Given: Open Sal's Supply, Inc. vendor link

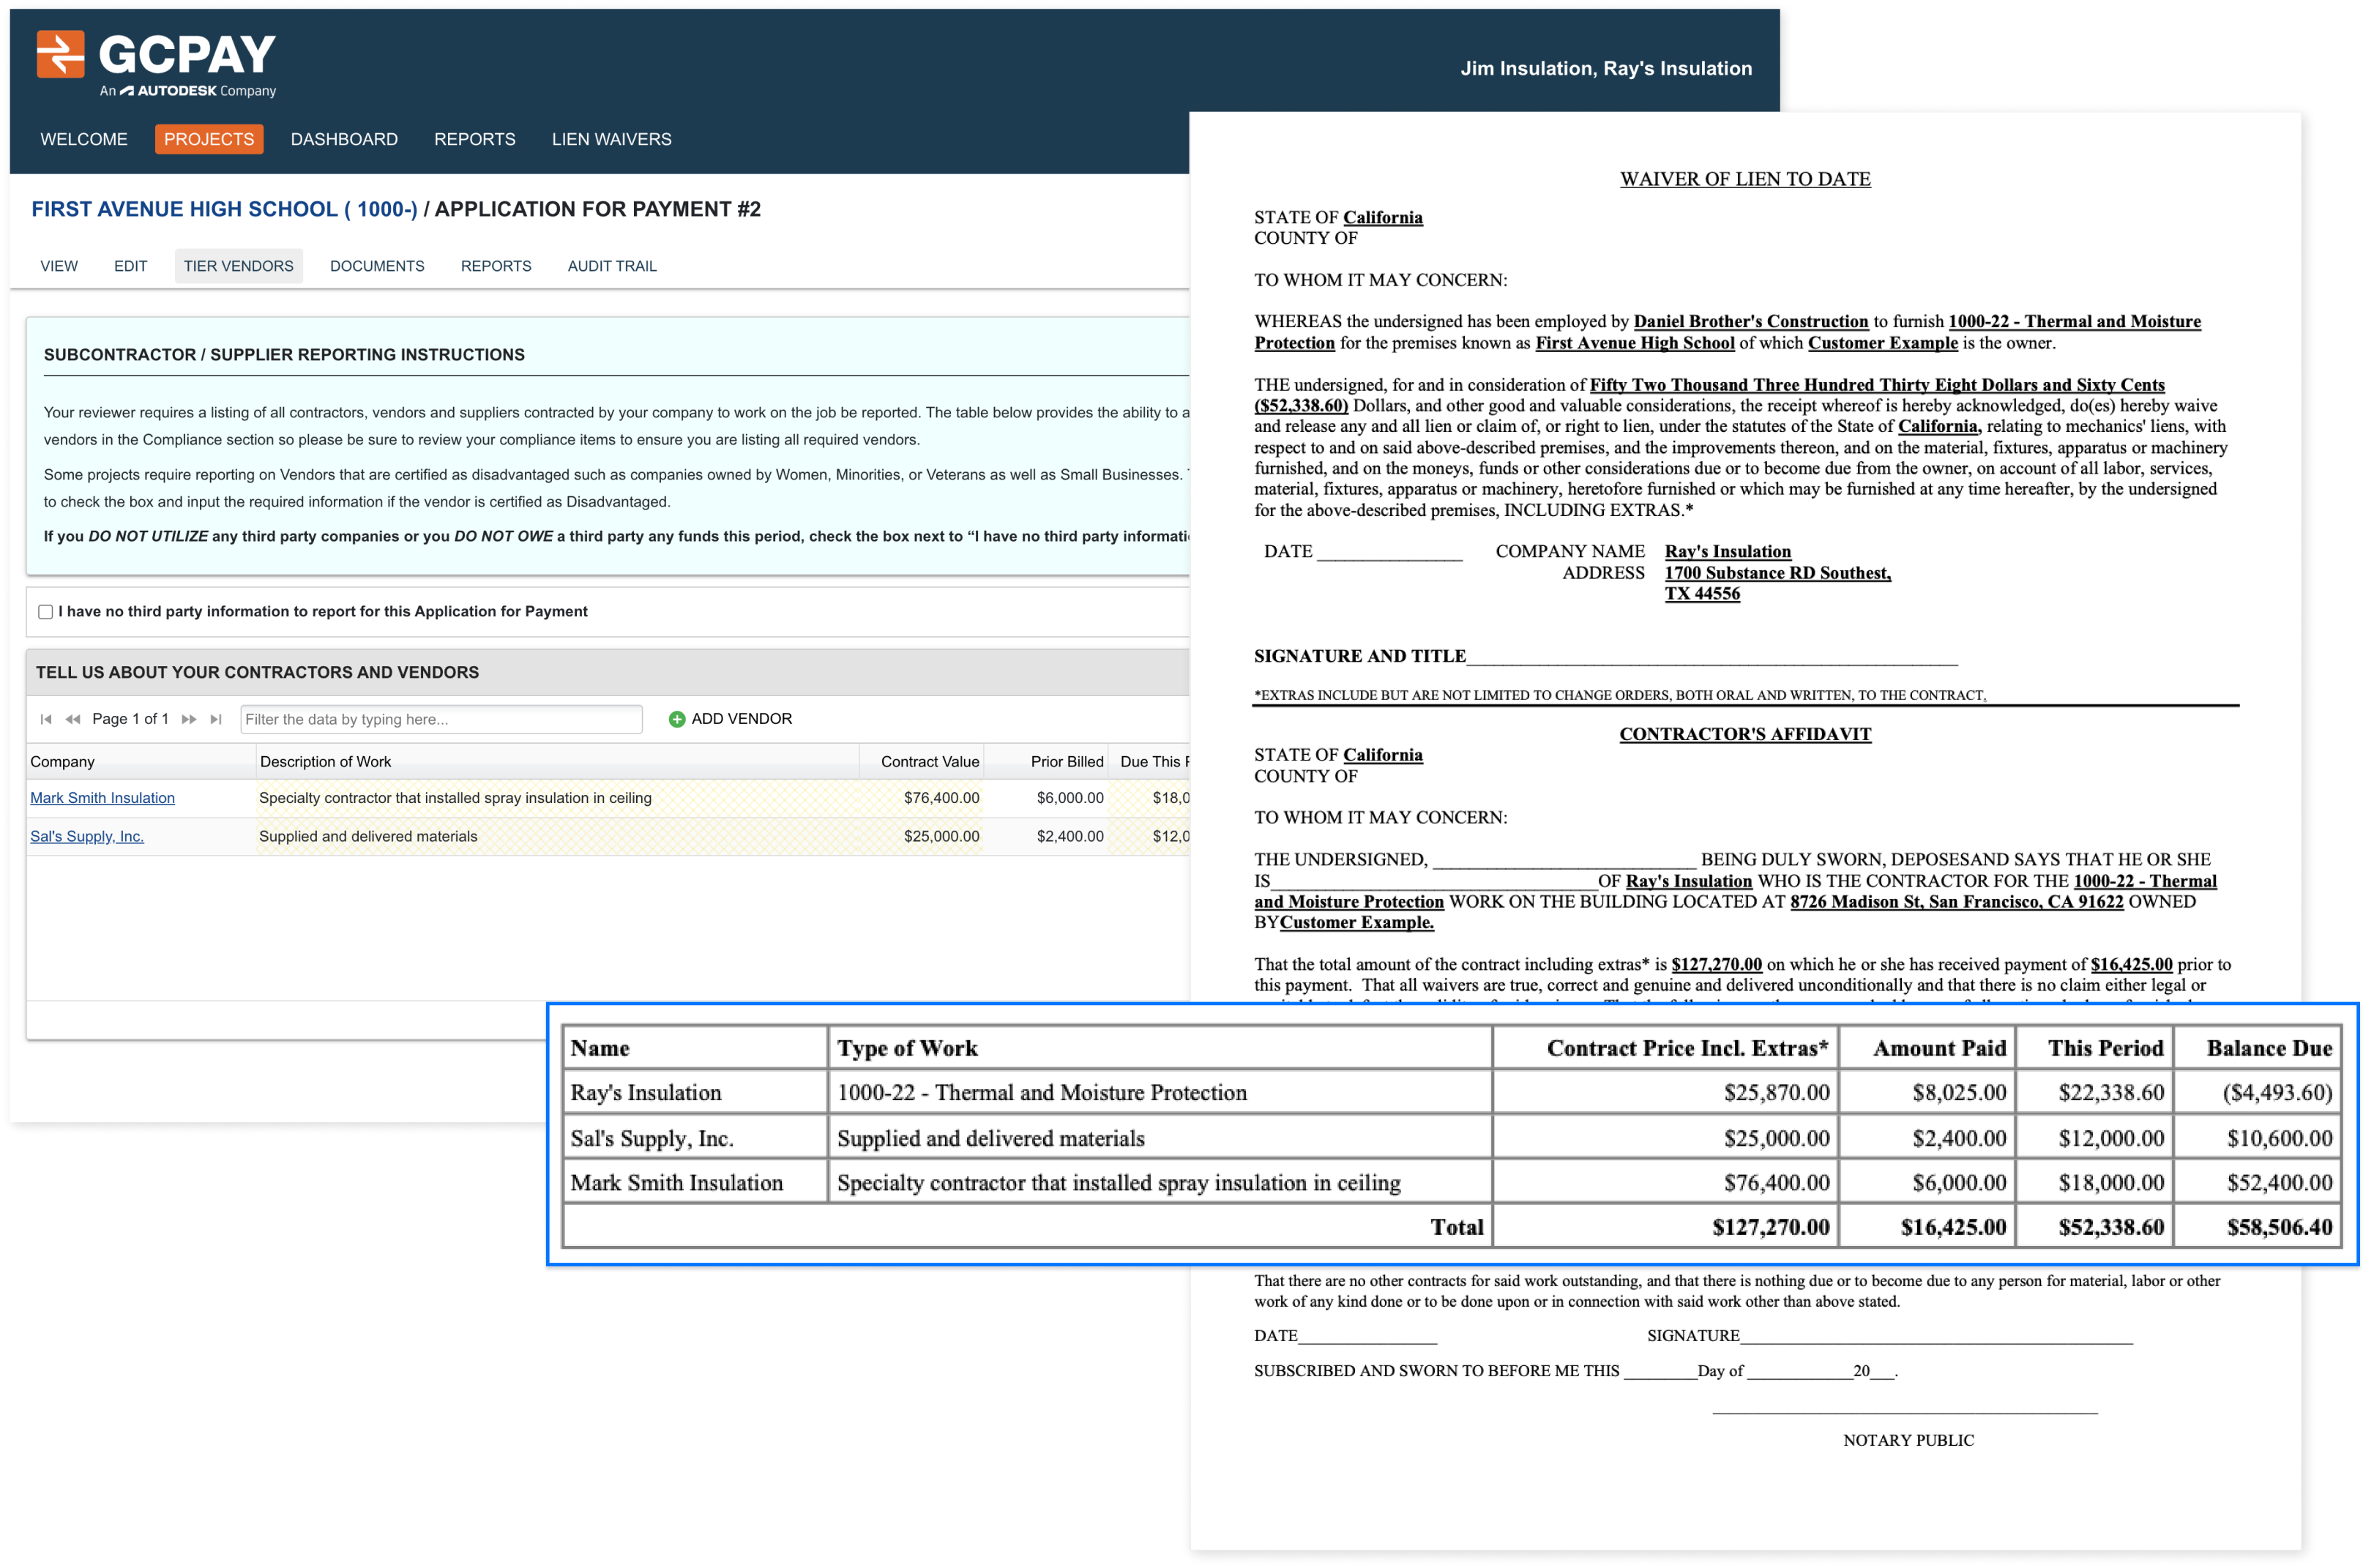Looking at the screenshot, I should pos(87,836).
